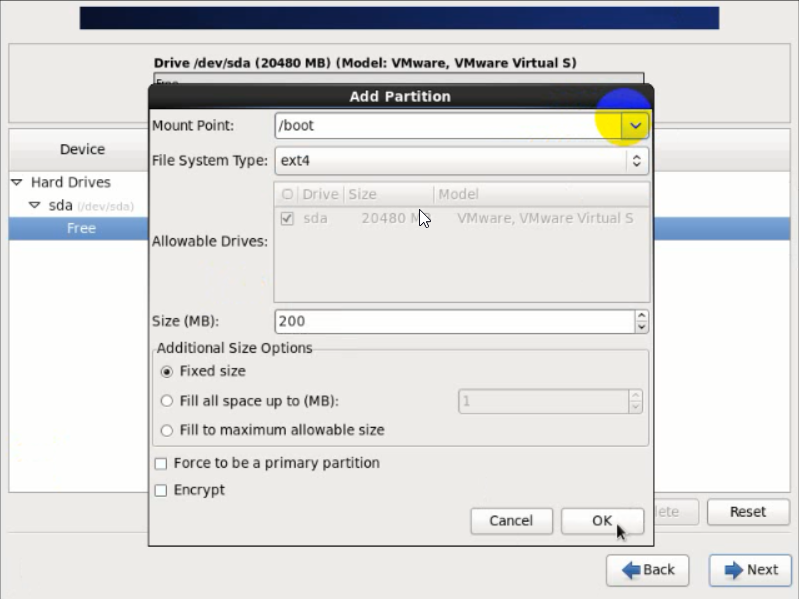Collapse the Hard Drives tree node
799x599 pixels.
(17, 182)
